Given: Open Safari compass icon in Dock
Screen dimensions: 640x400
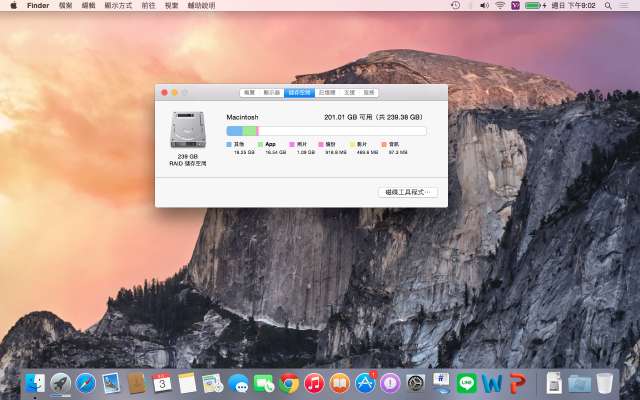Looking at the screenshot, I should pos(86,384).
